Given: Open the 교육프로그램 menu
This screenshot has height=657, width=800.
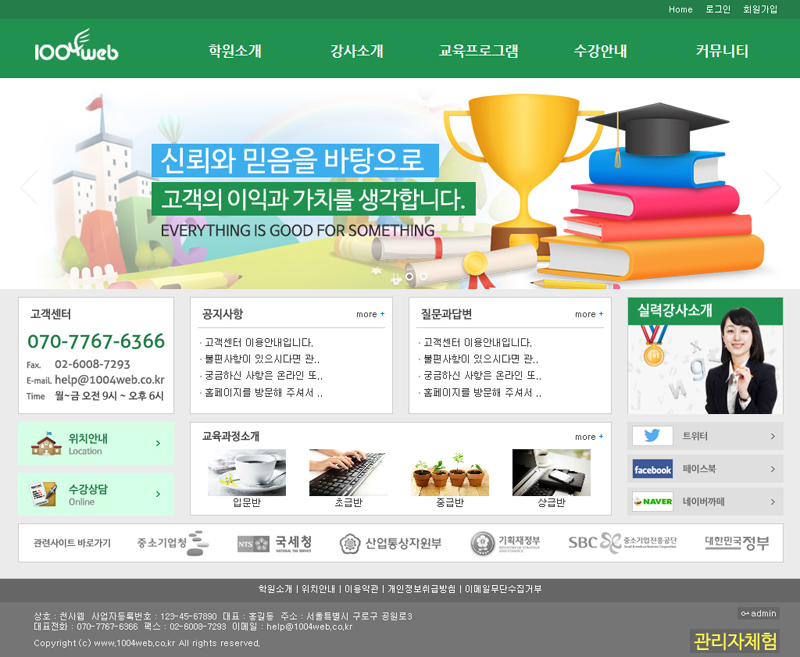Looking at the screenshot, I should (x=479, y=51).
